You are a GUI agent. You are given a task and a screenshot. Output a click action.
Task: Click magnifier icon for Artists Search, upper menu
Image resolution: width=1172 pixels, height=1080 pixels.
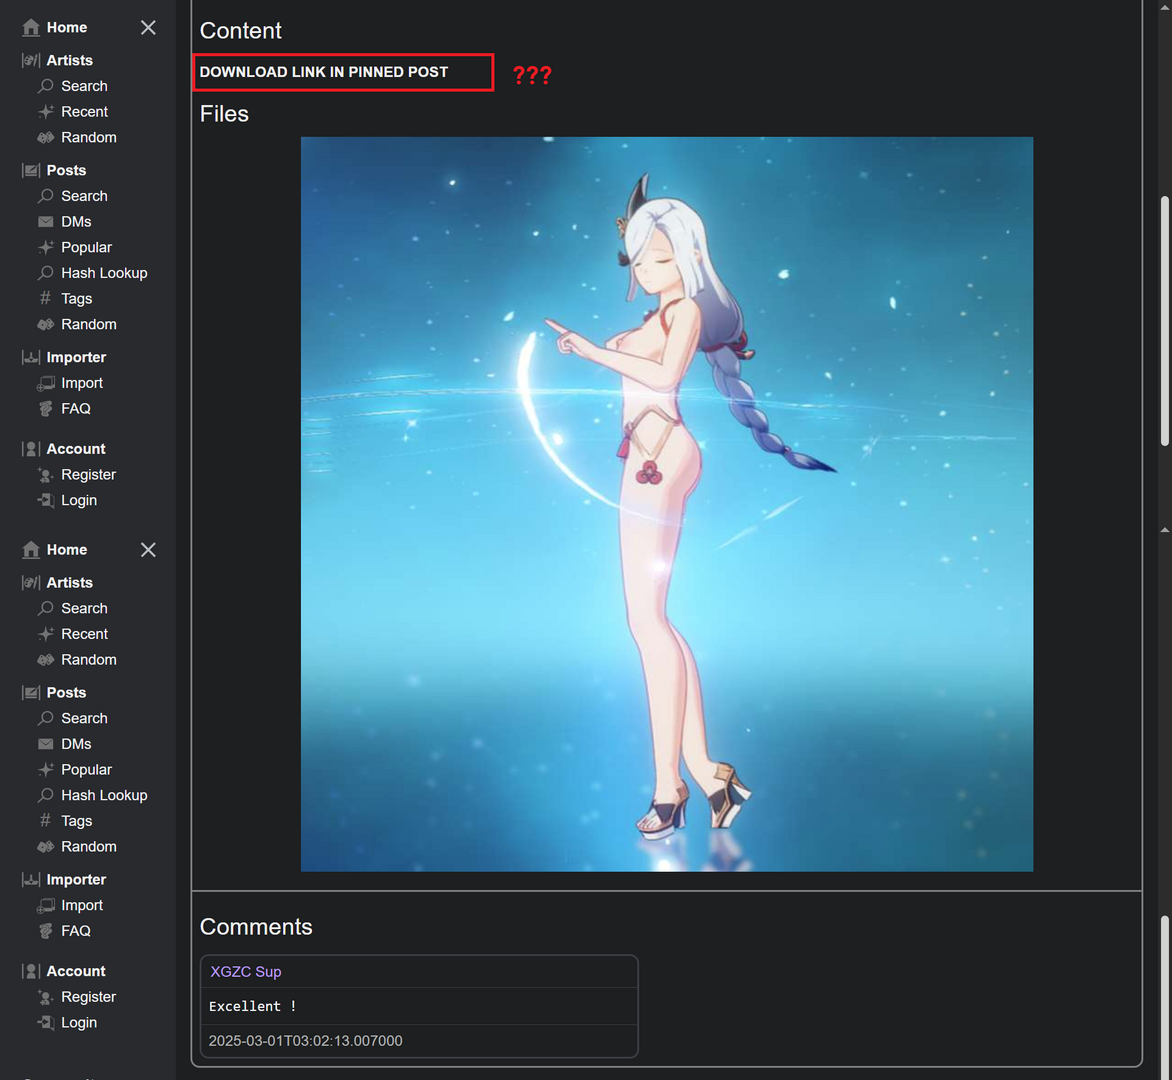click(x=46, y=86)
